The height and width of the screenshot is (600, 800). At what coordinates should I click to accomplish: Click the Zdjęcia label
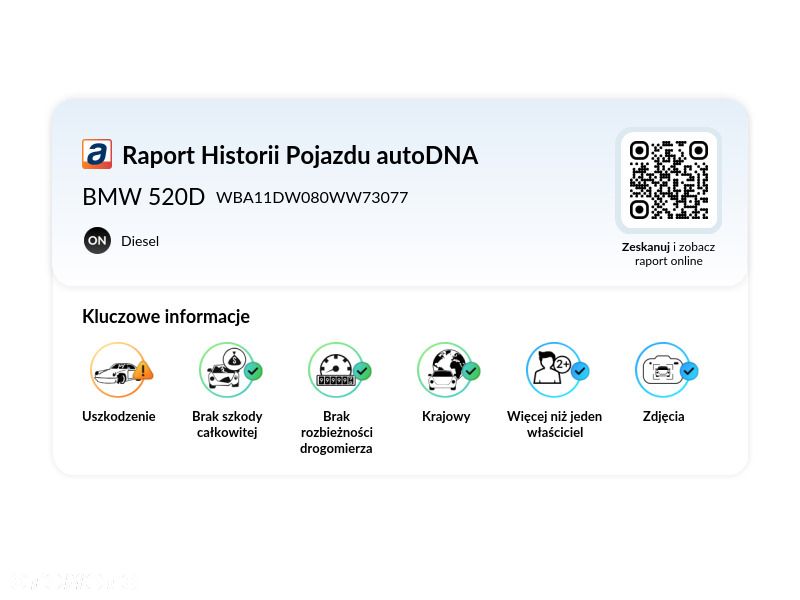pyautogui.click(x=663, y=416)
